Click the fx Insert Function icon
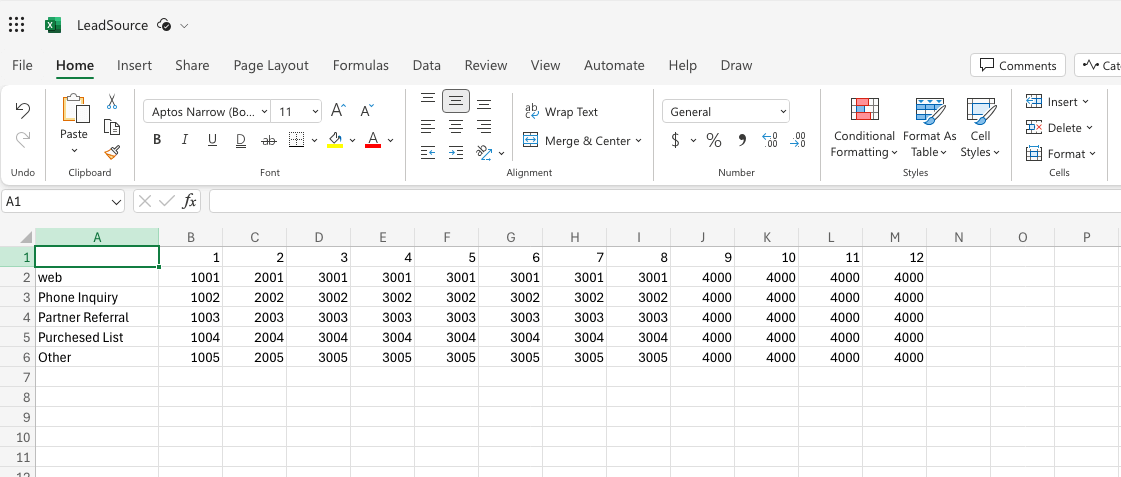 pos(189,202)
